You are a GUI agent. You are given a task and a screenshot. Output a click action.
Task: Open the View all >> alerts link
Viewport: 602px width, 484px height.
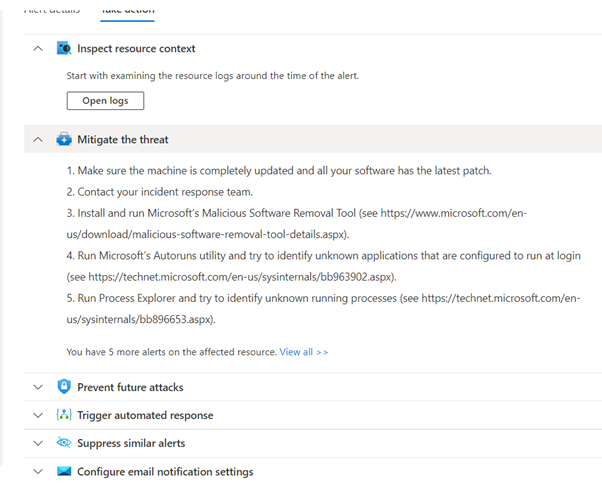(x=304, y=352)
